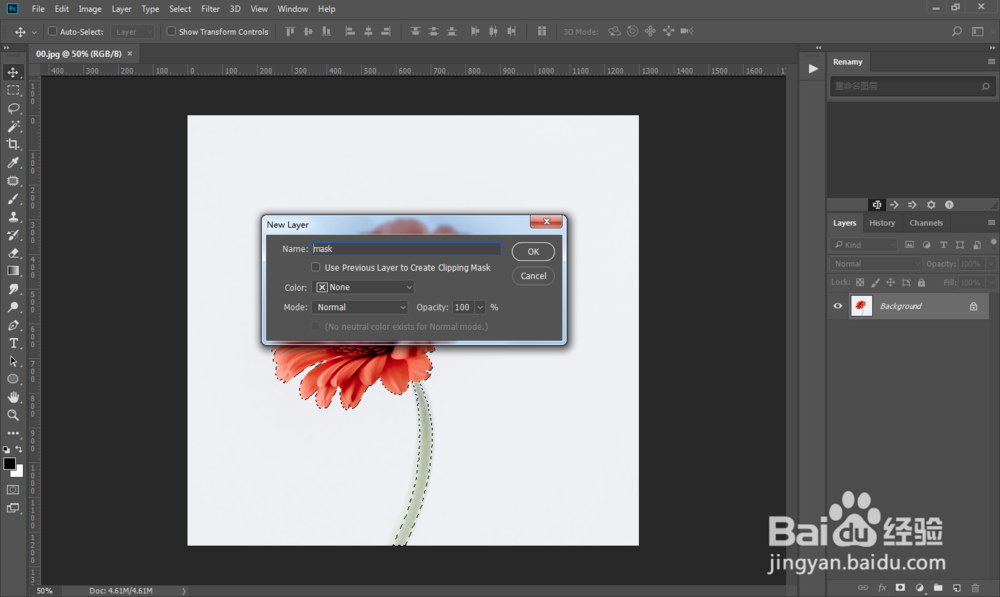Open the Layers blend mode Normal dropdown
Screen dimensions: 1000x597
point(876,263)
